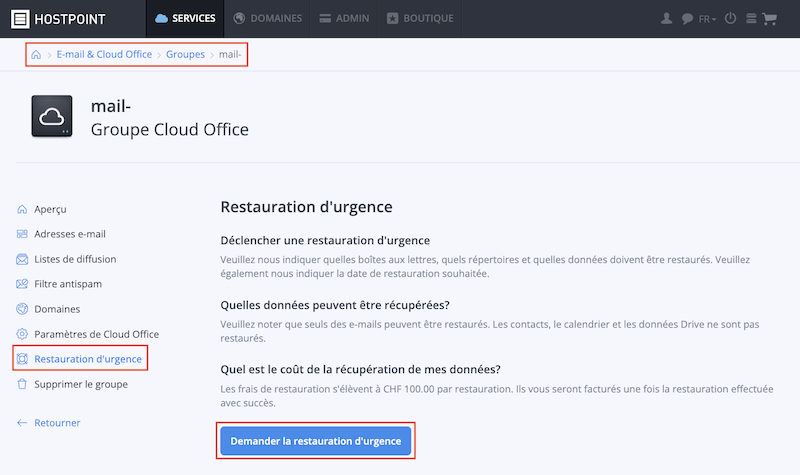Open E-mail & Cloud Office breadcrumb link
This screenshot has width=800, height=475.
[x=104, y=54]
